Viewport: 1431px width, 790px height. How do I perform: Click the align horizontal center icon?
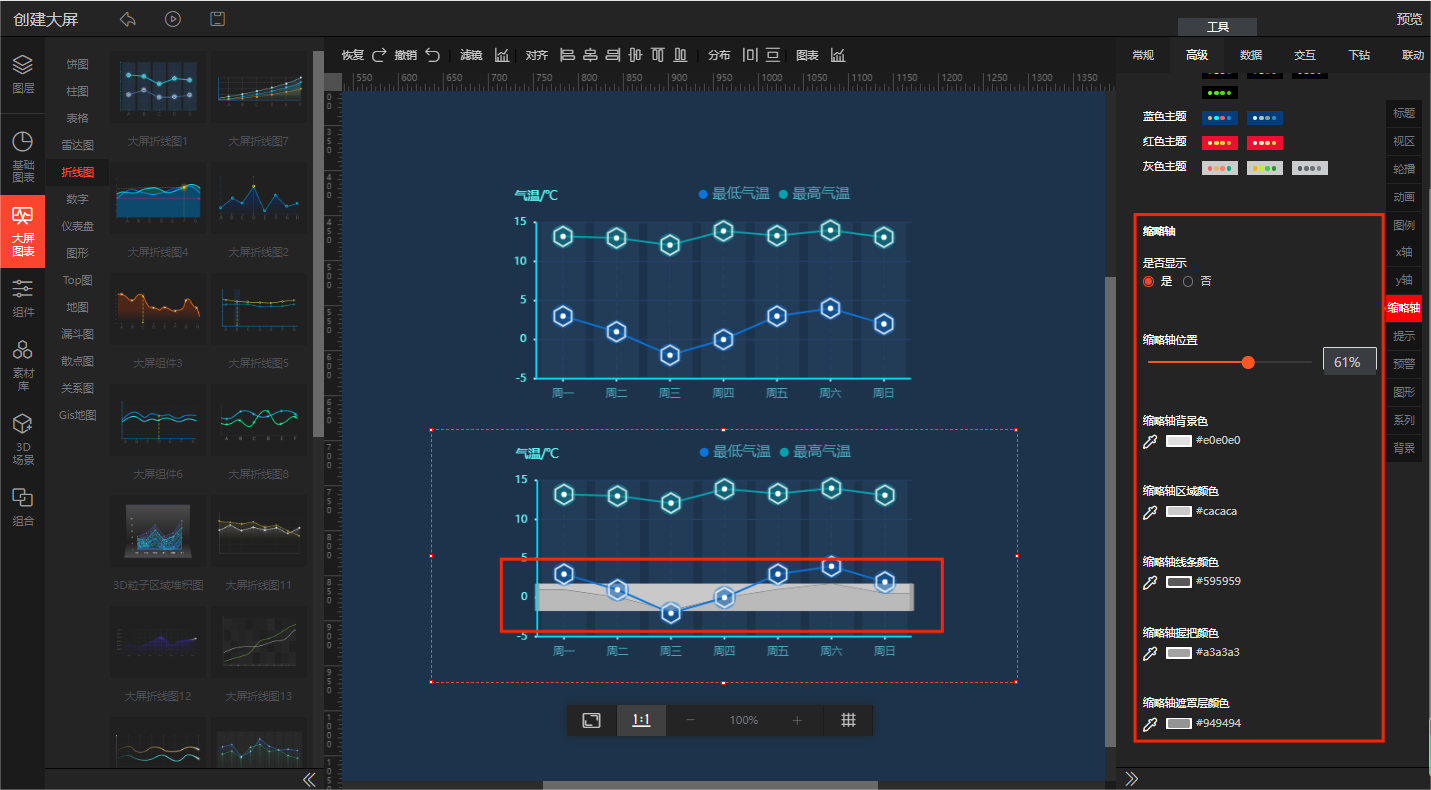[590, 55]
